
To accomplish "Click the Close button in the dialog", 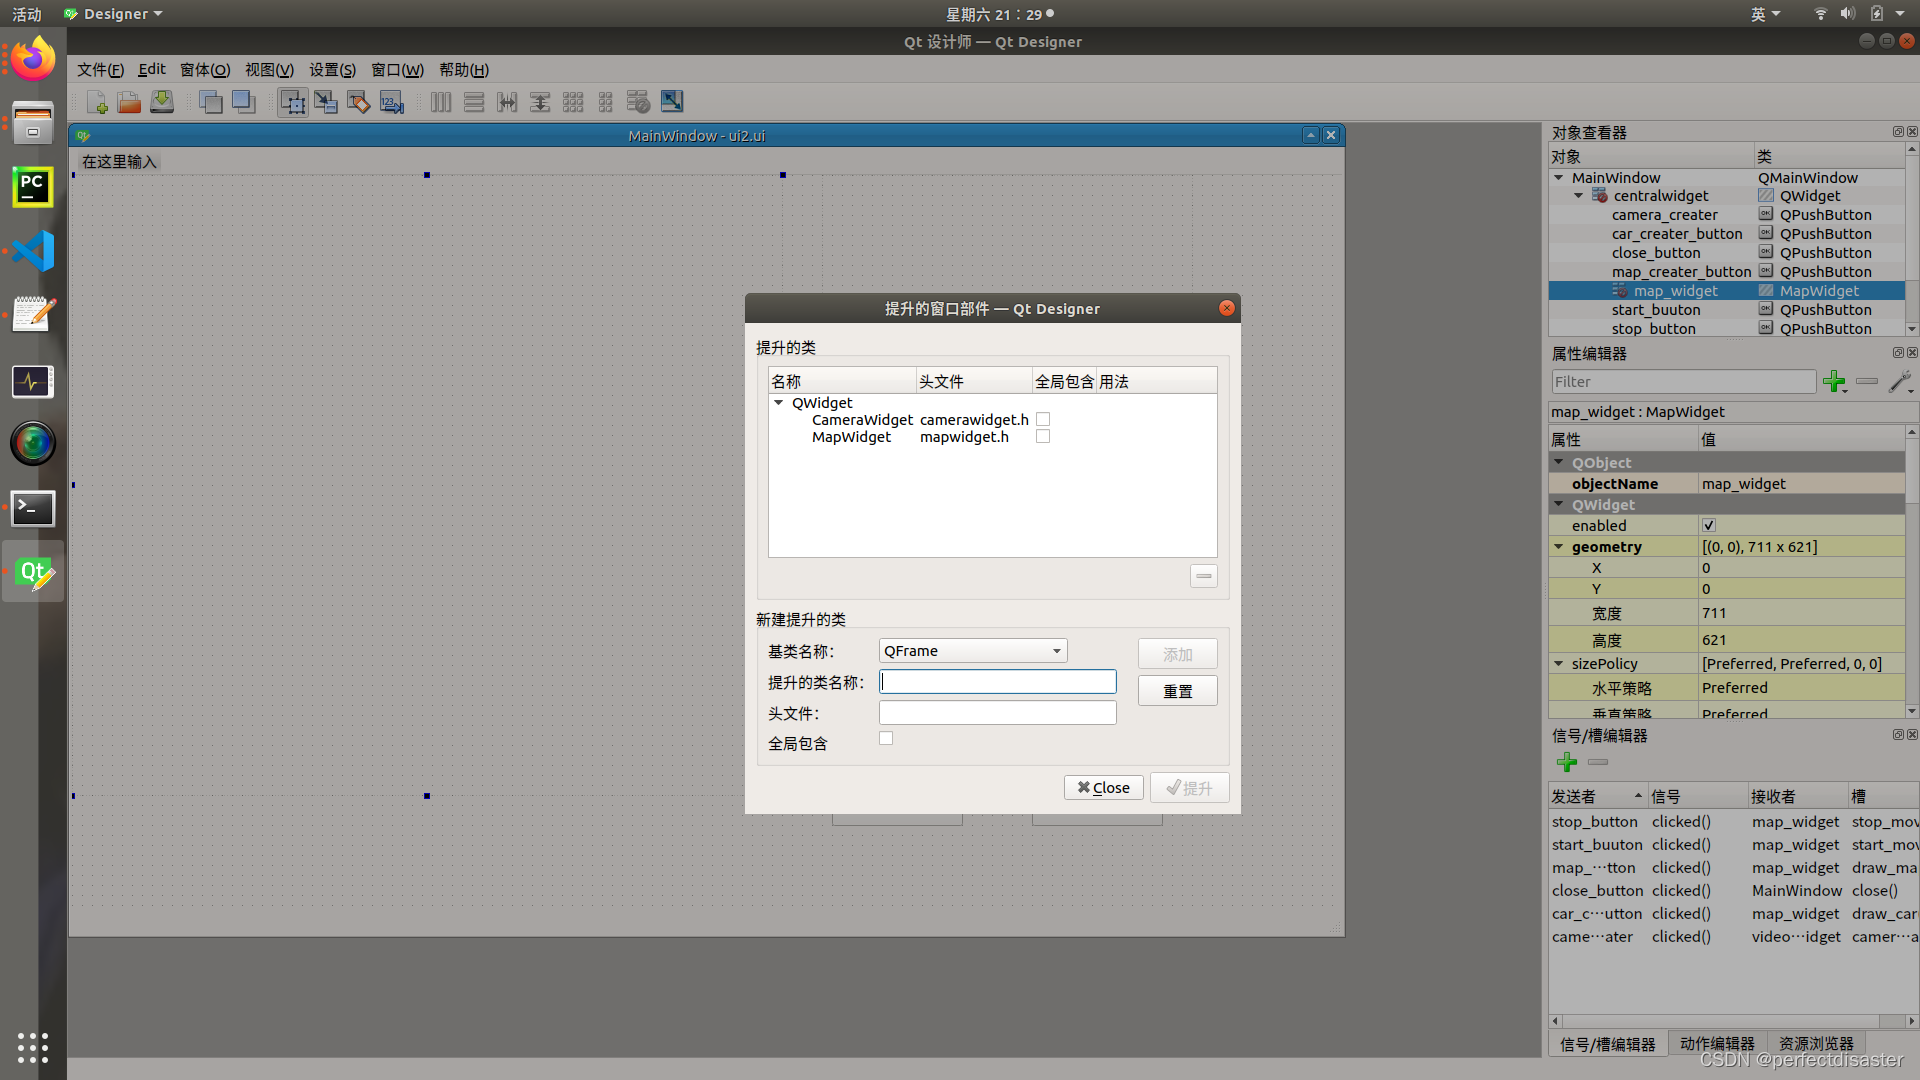I will [x=1103, y=788].
